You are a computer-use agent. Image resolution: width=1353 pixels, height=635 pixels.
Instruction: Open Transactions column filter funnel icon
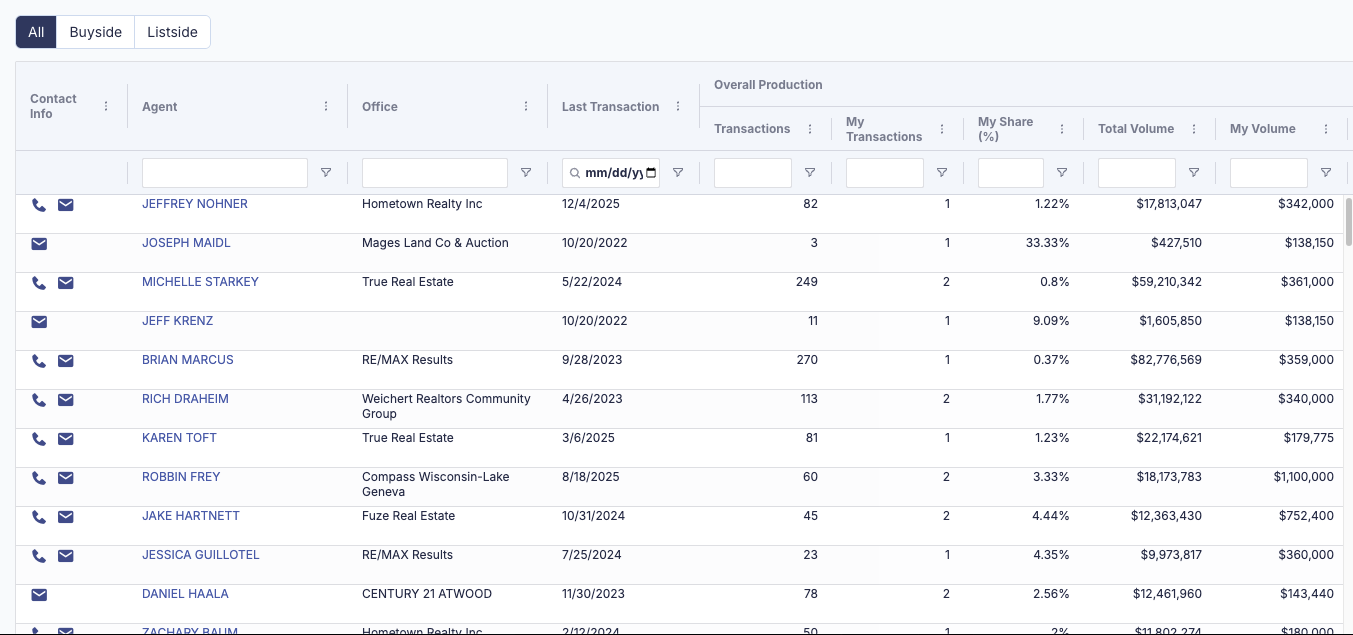[x=810, y=173]
